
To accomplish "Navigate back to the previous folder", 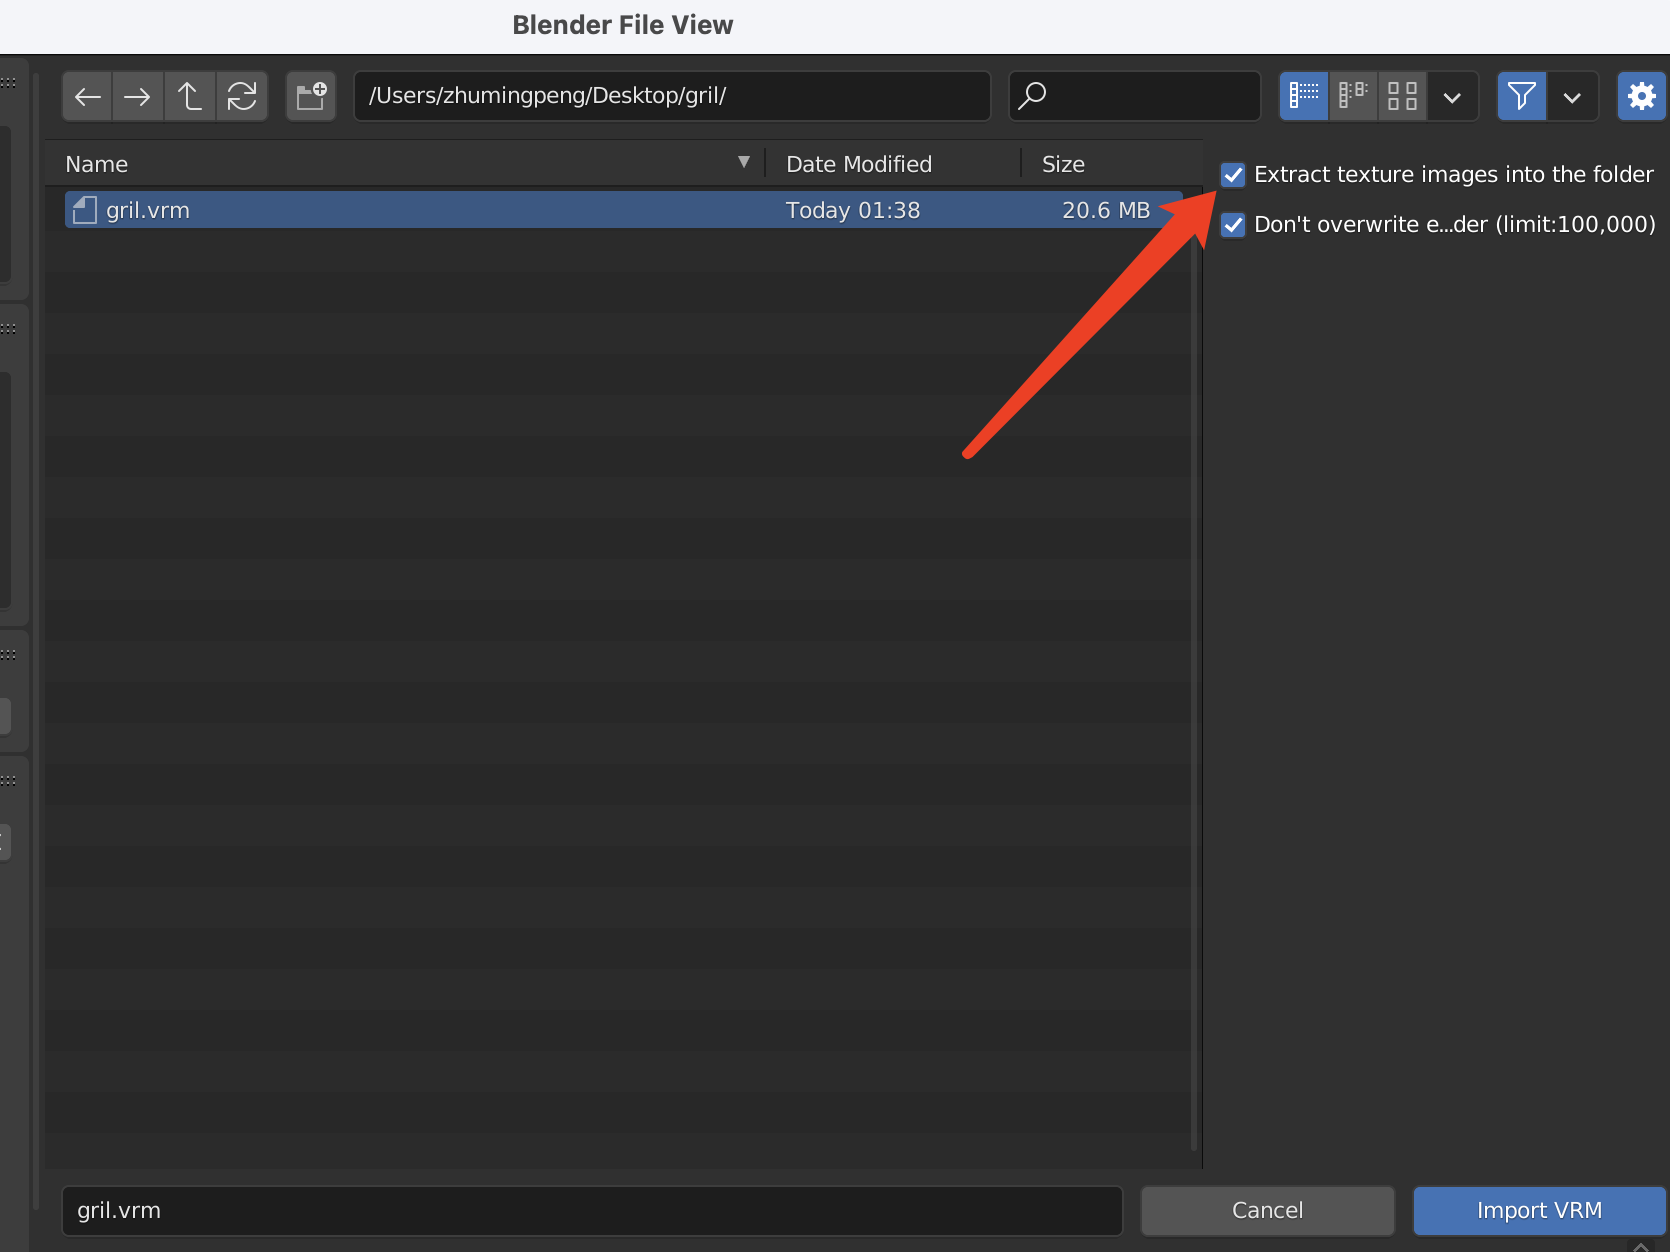I will coord(87,96).
